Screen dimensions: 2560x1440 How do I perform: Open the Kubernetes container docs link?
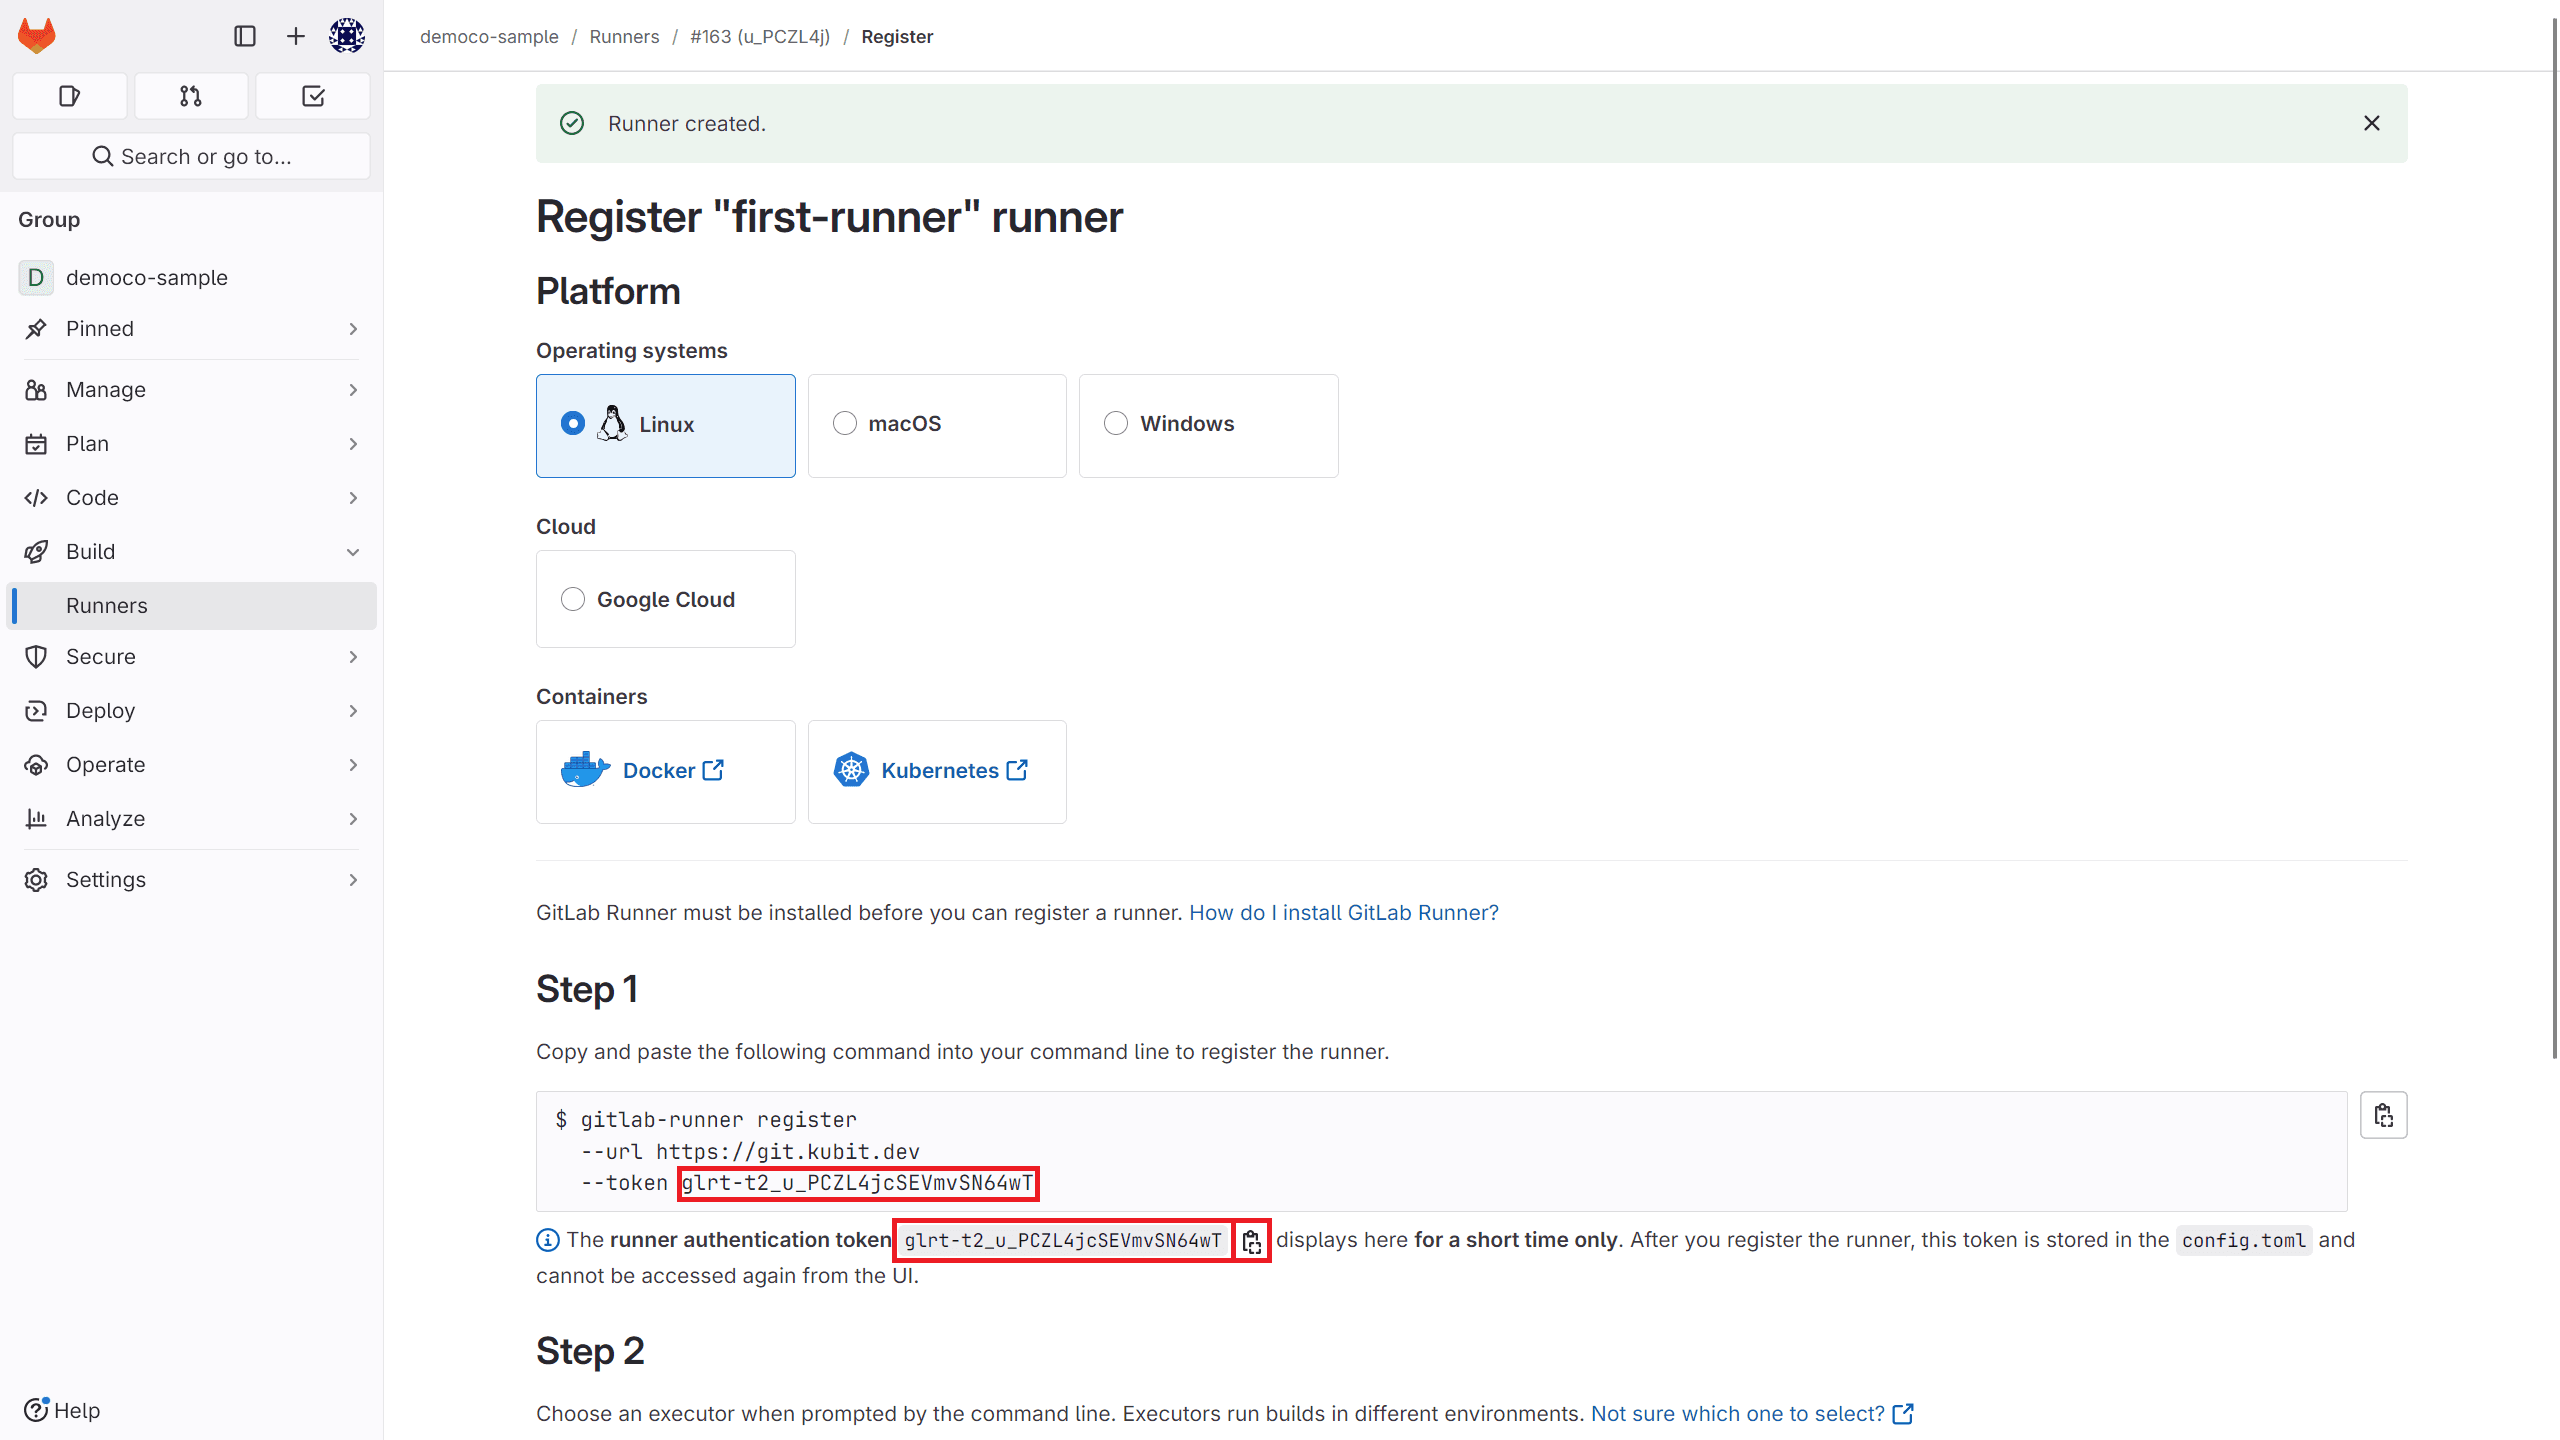pyautogui.click(x=954, y=771)
